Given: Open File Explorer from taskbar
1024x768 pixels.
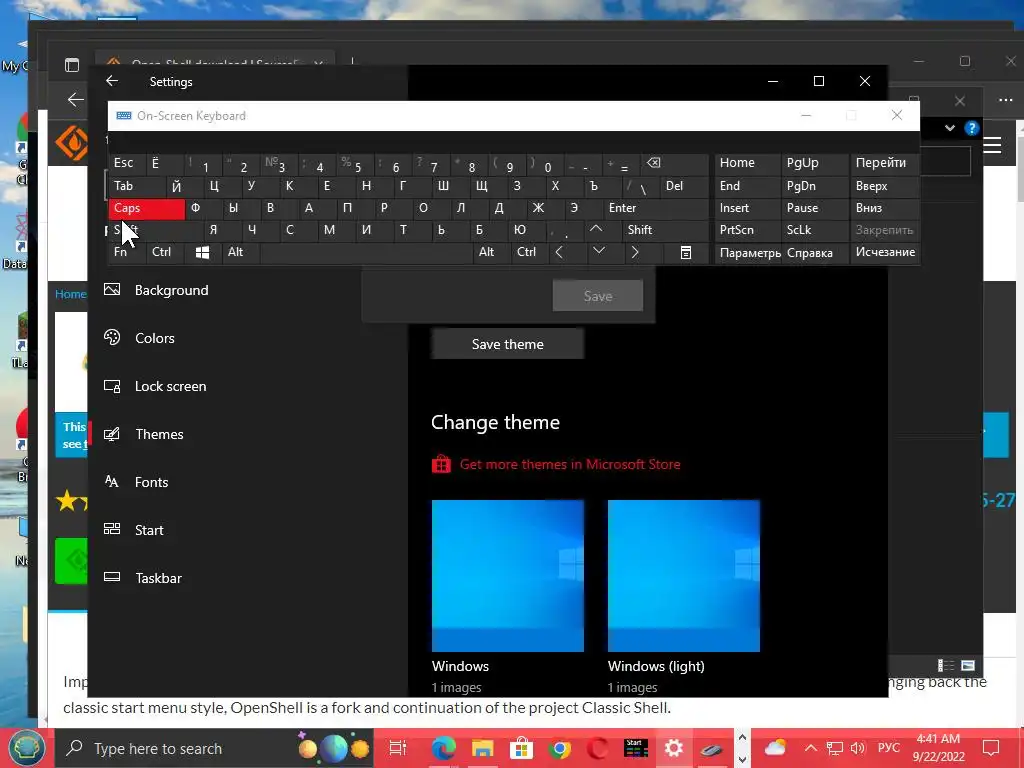Looking at the screenshot, I should pos(483,748).
